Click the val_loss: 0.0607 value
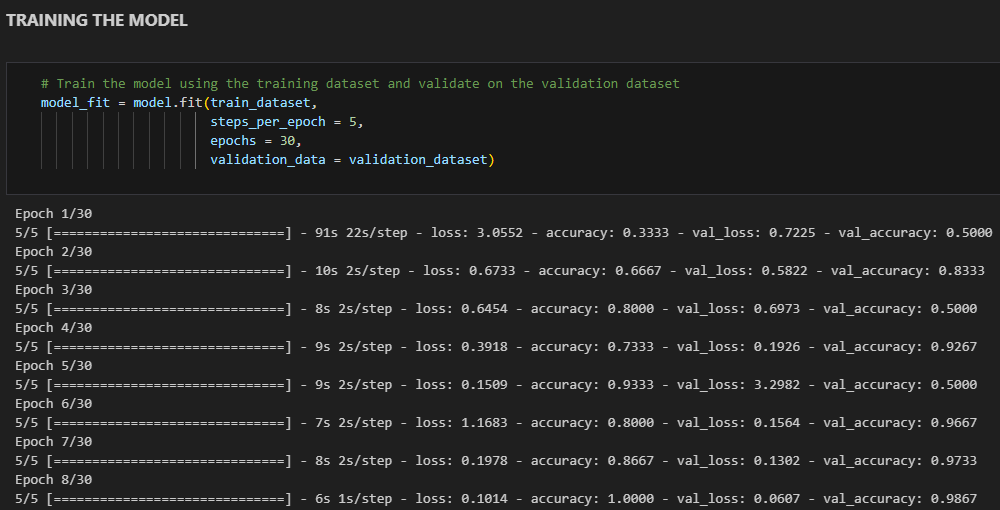 tap(738, 499)
